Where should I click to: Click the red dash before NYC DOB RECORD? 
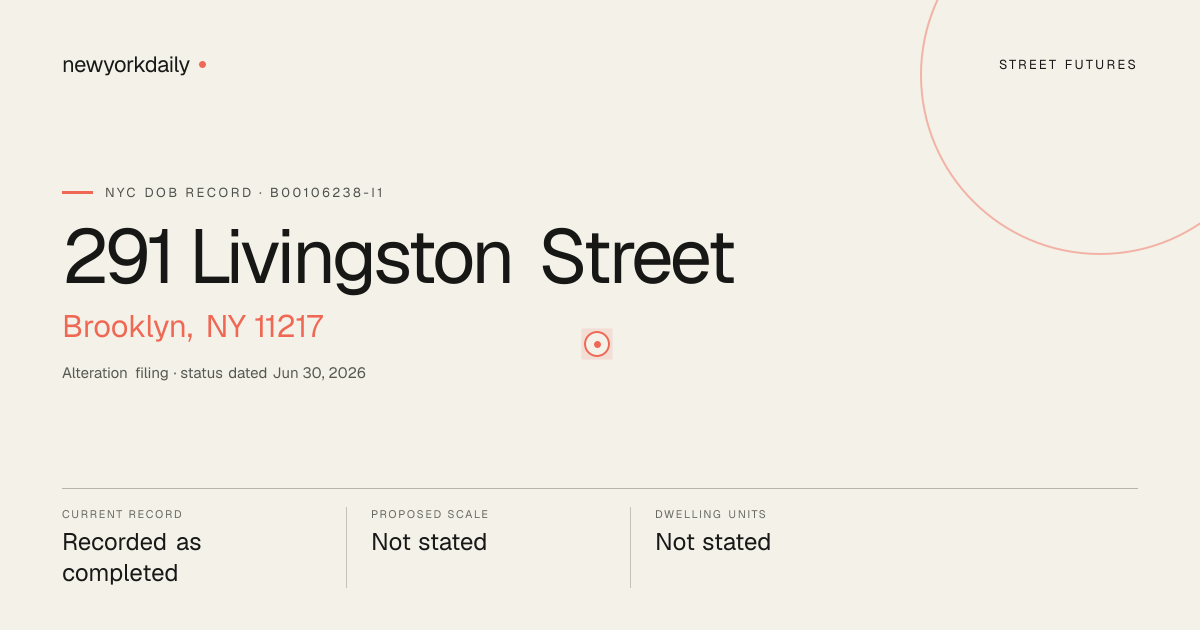click(x=77, y=192)
